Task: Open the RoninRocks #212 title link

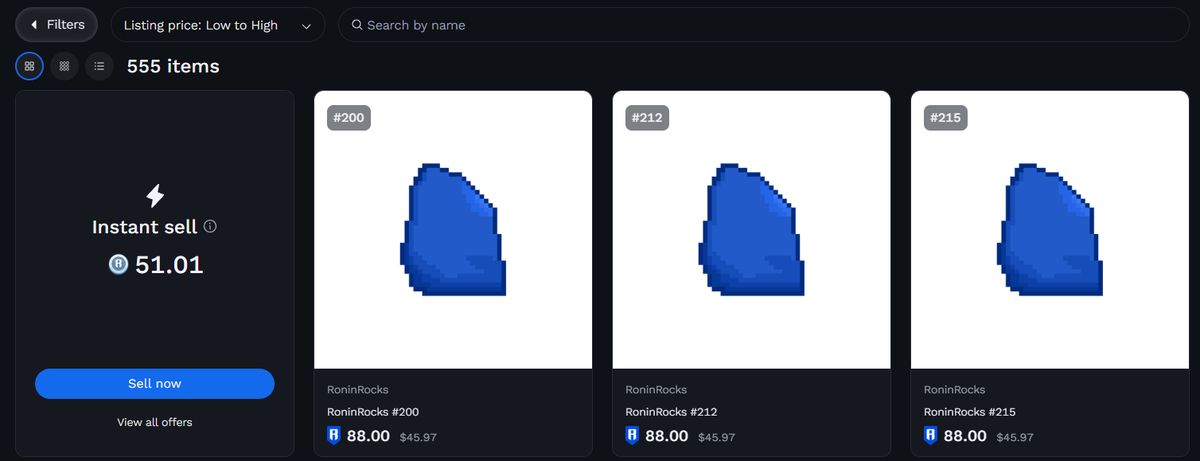Action: [671, 412]
